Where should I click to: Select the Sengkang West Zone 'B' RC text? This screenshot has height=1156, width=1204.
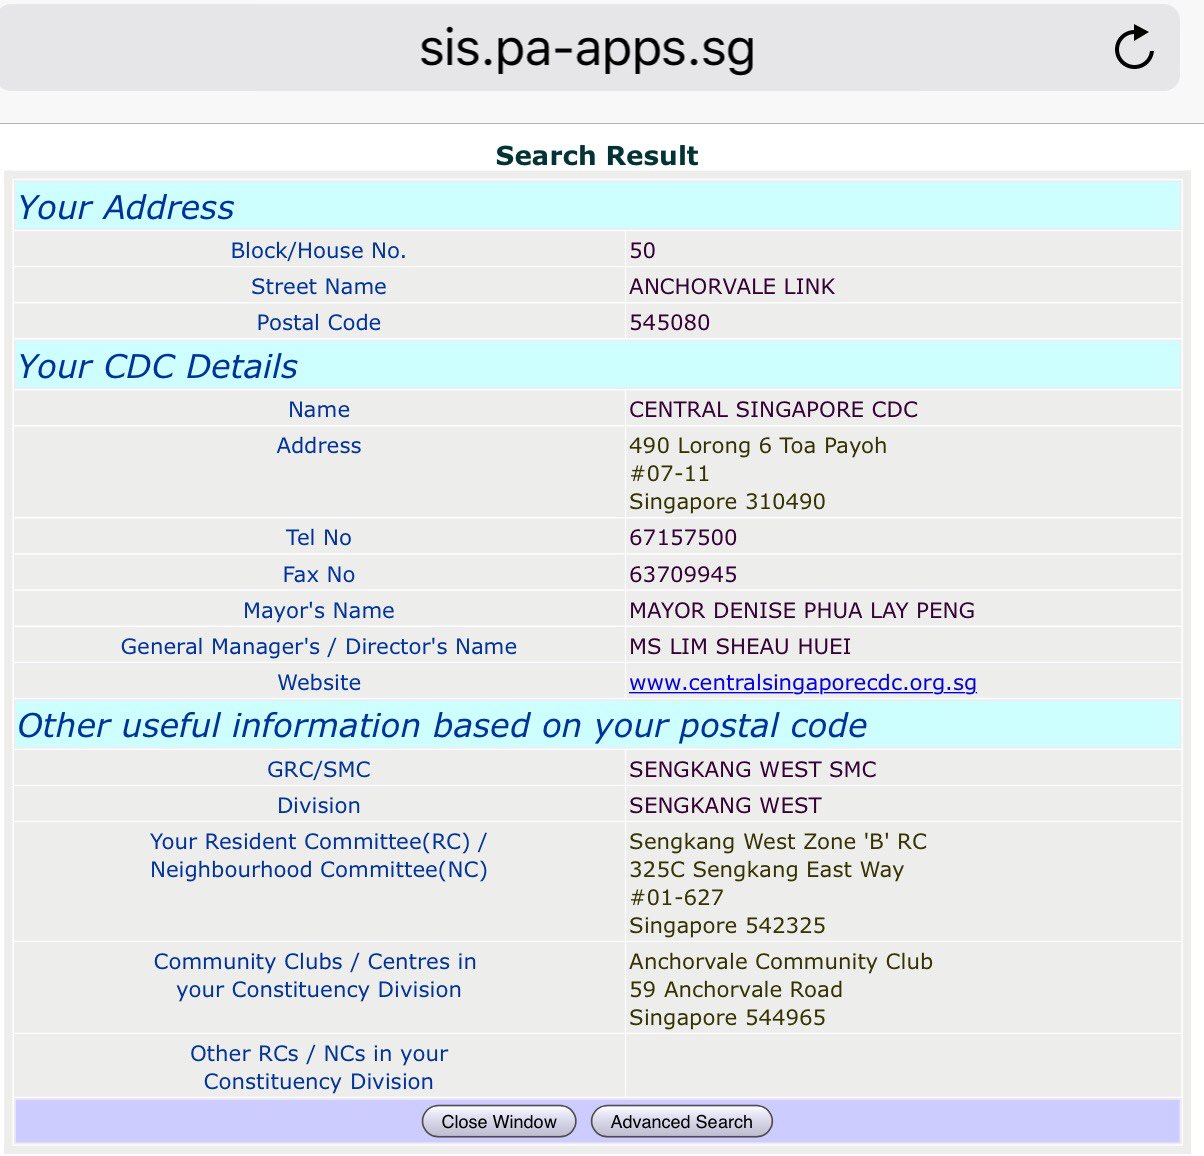pos(777,842)
